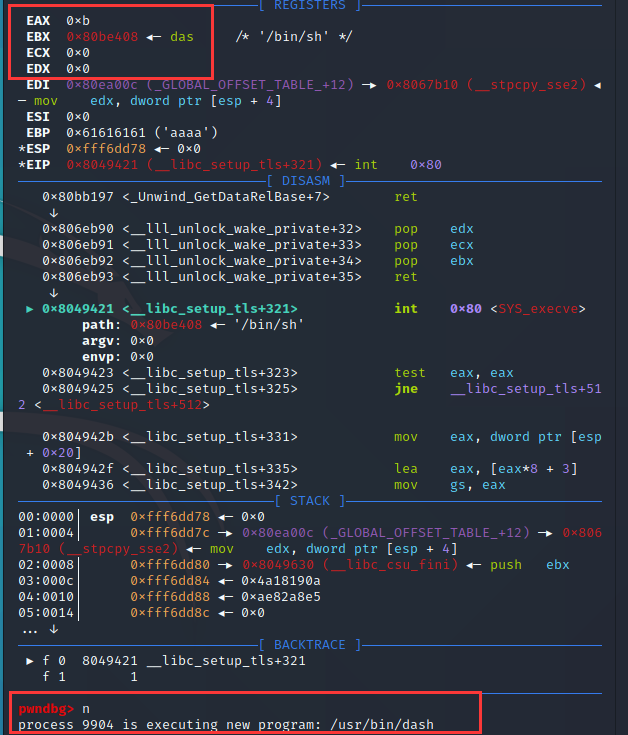
Task: Select stack value 0x4a18190a
Action: [x=281, y=581]
